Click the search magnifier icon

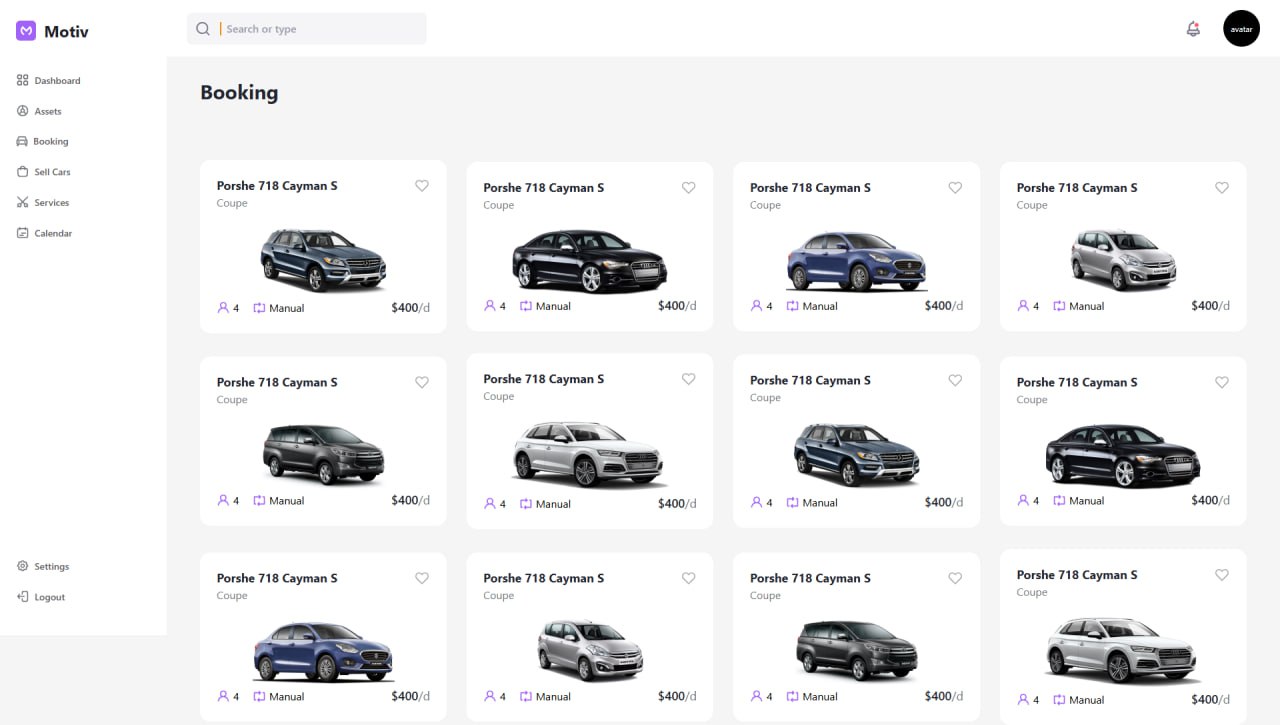click(203, 29)
